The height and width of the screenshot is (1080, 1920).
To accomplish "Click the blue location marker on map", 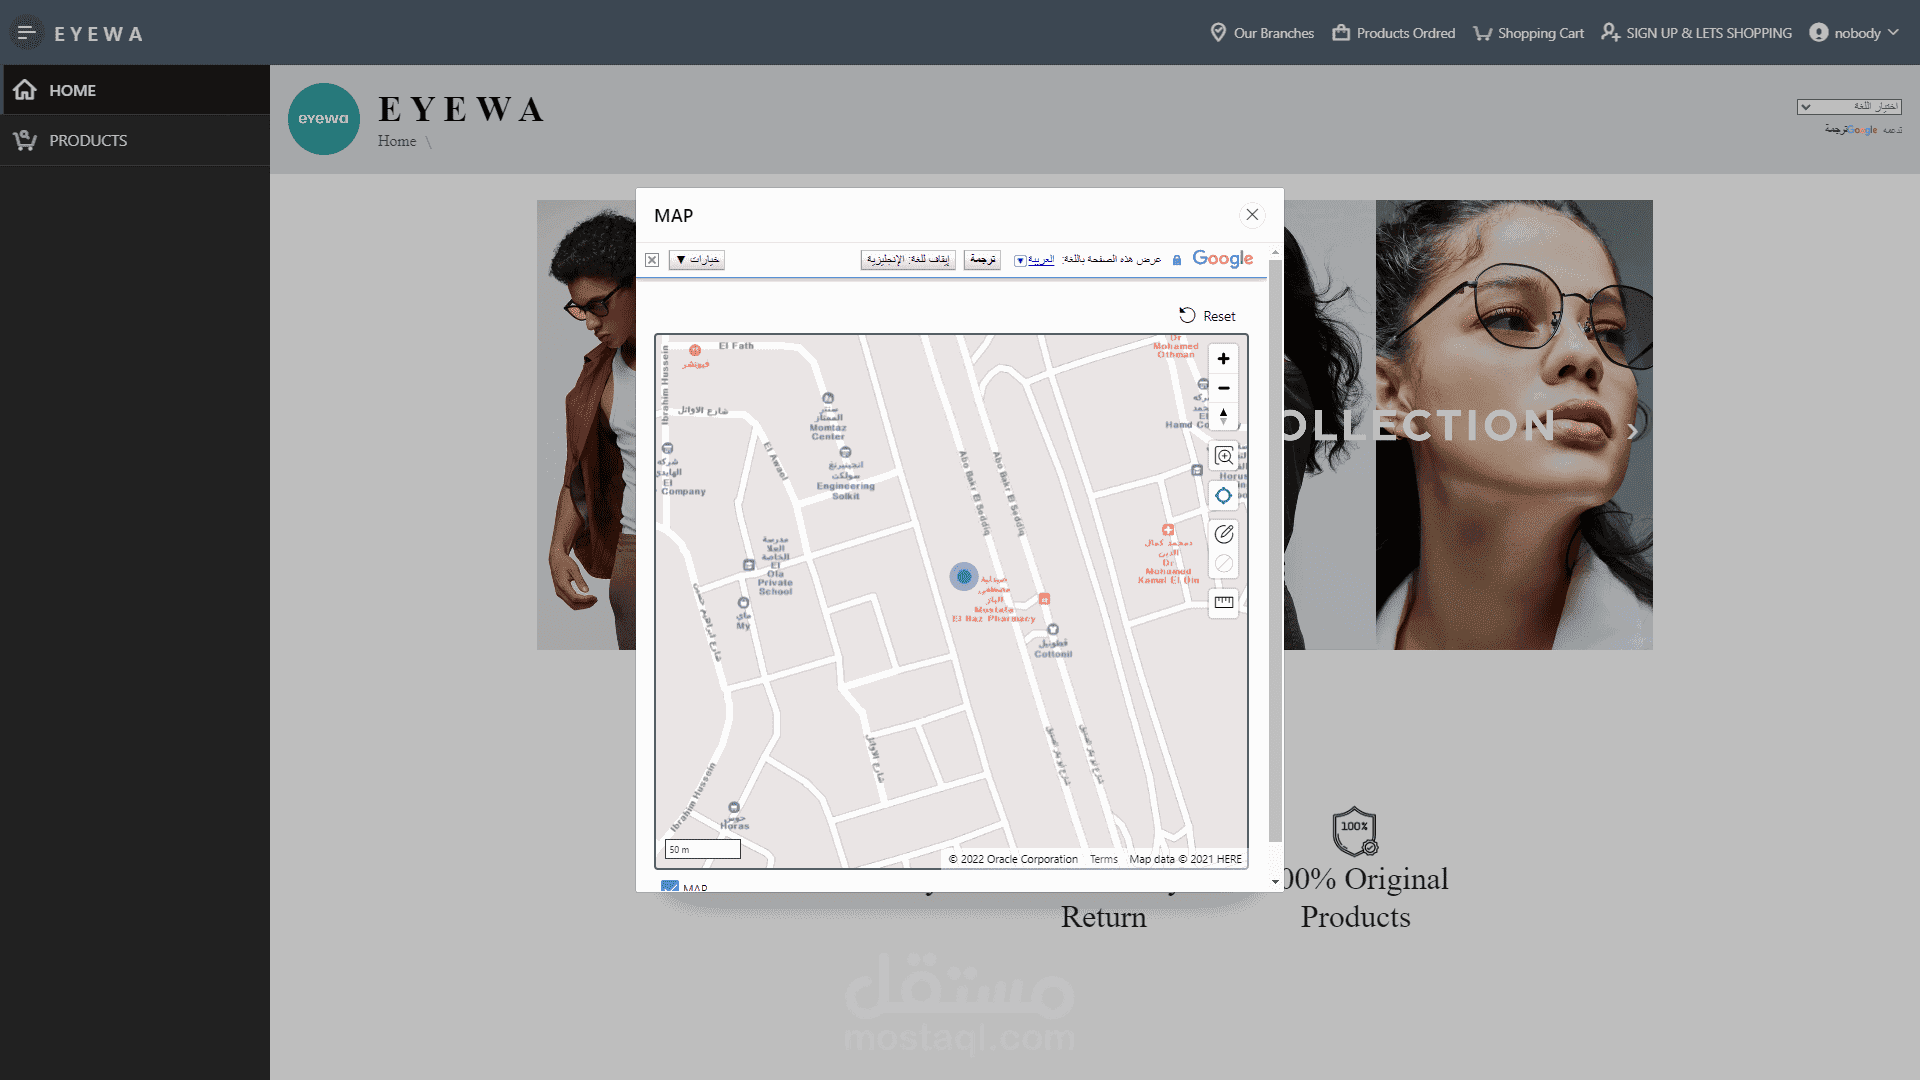I will tap(964, 576).
